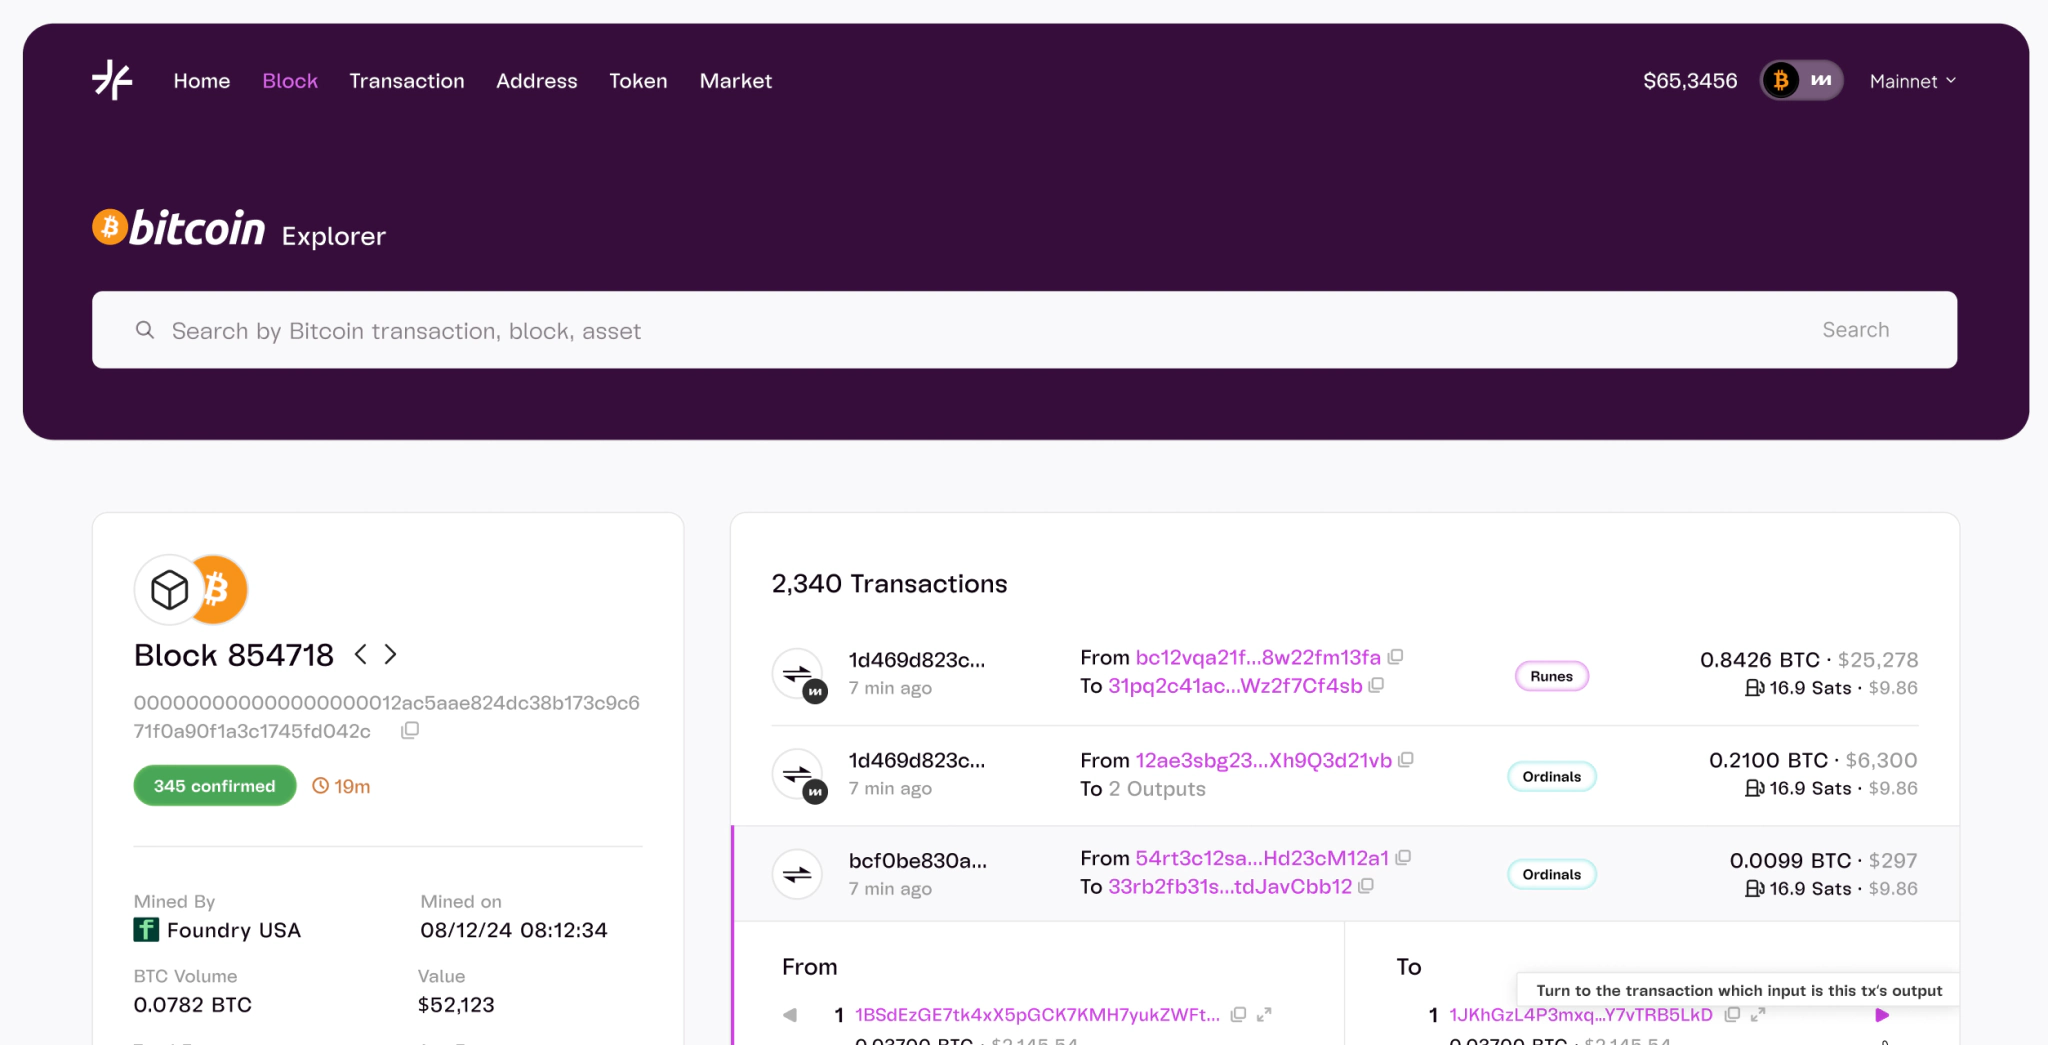Click the site logo icon in navbar
Screen dimensions: 2048x1045
(x=112, y=80)
